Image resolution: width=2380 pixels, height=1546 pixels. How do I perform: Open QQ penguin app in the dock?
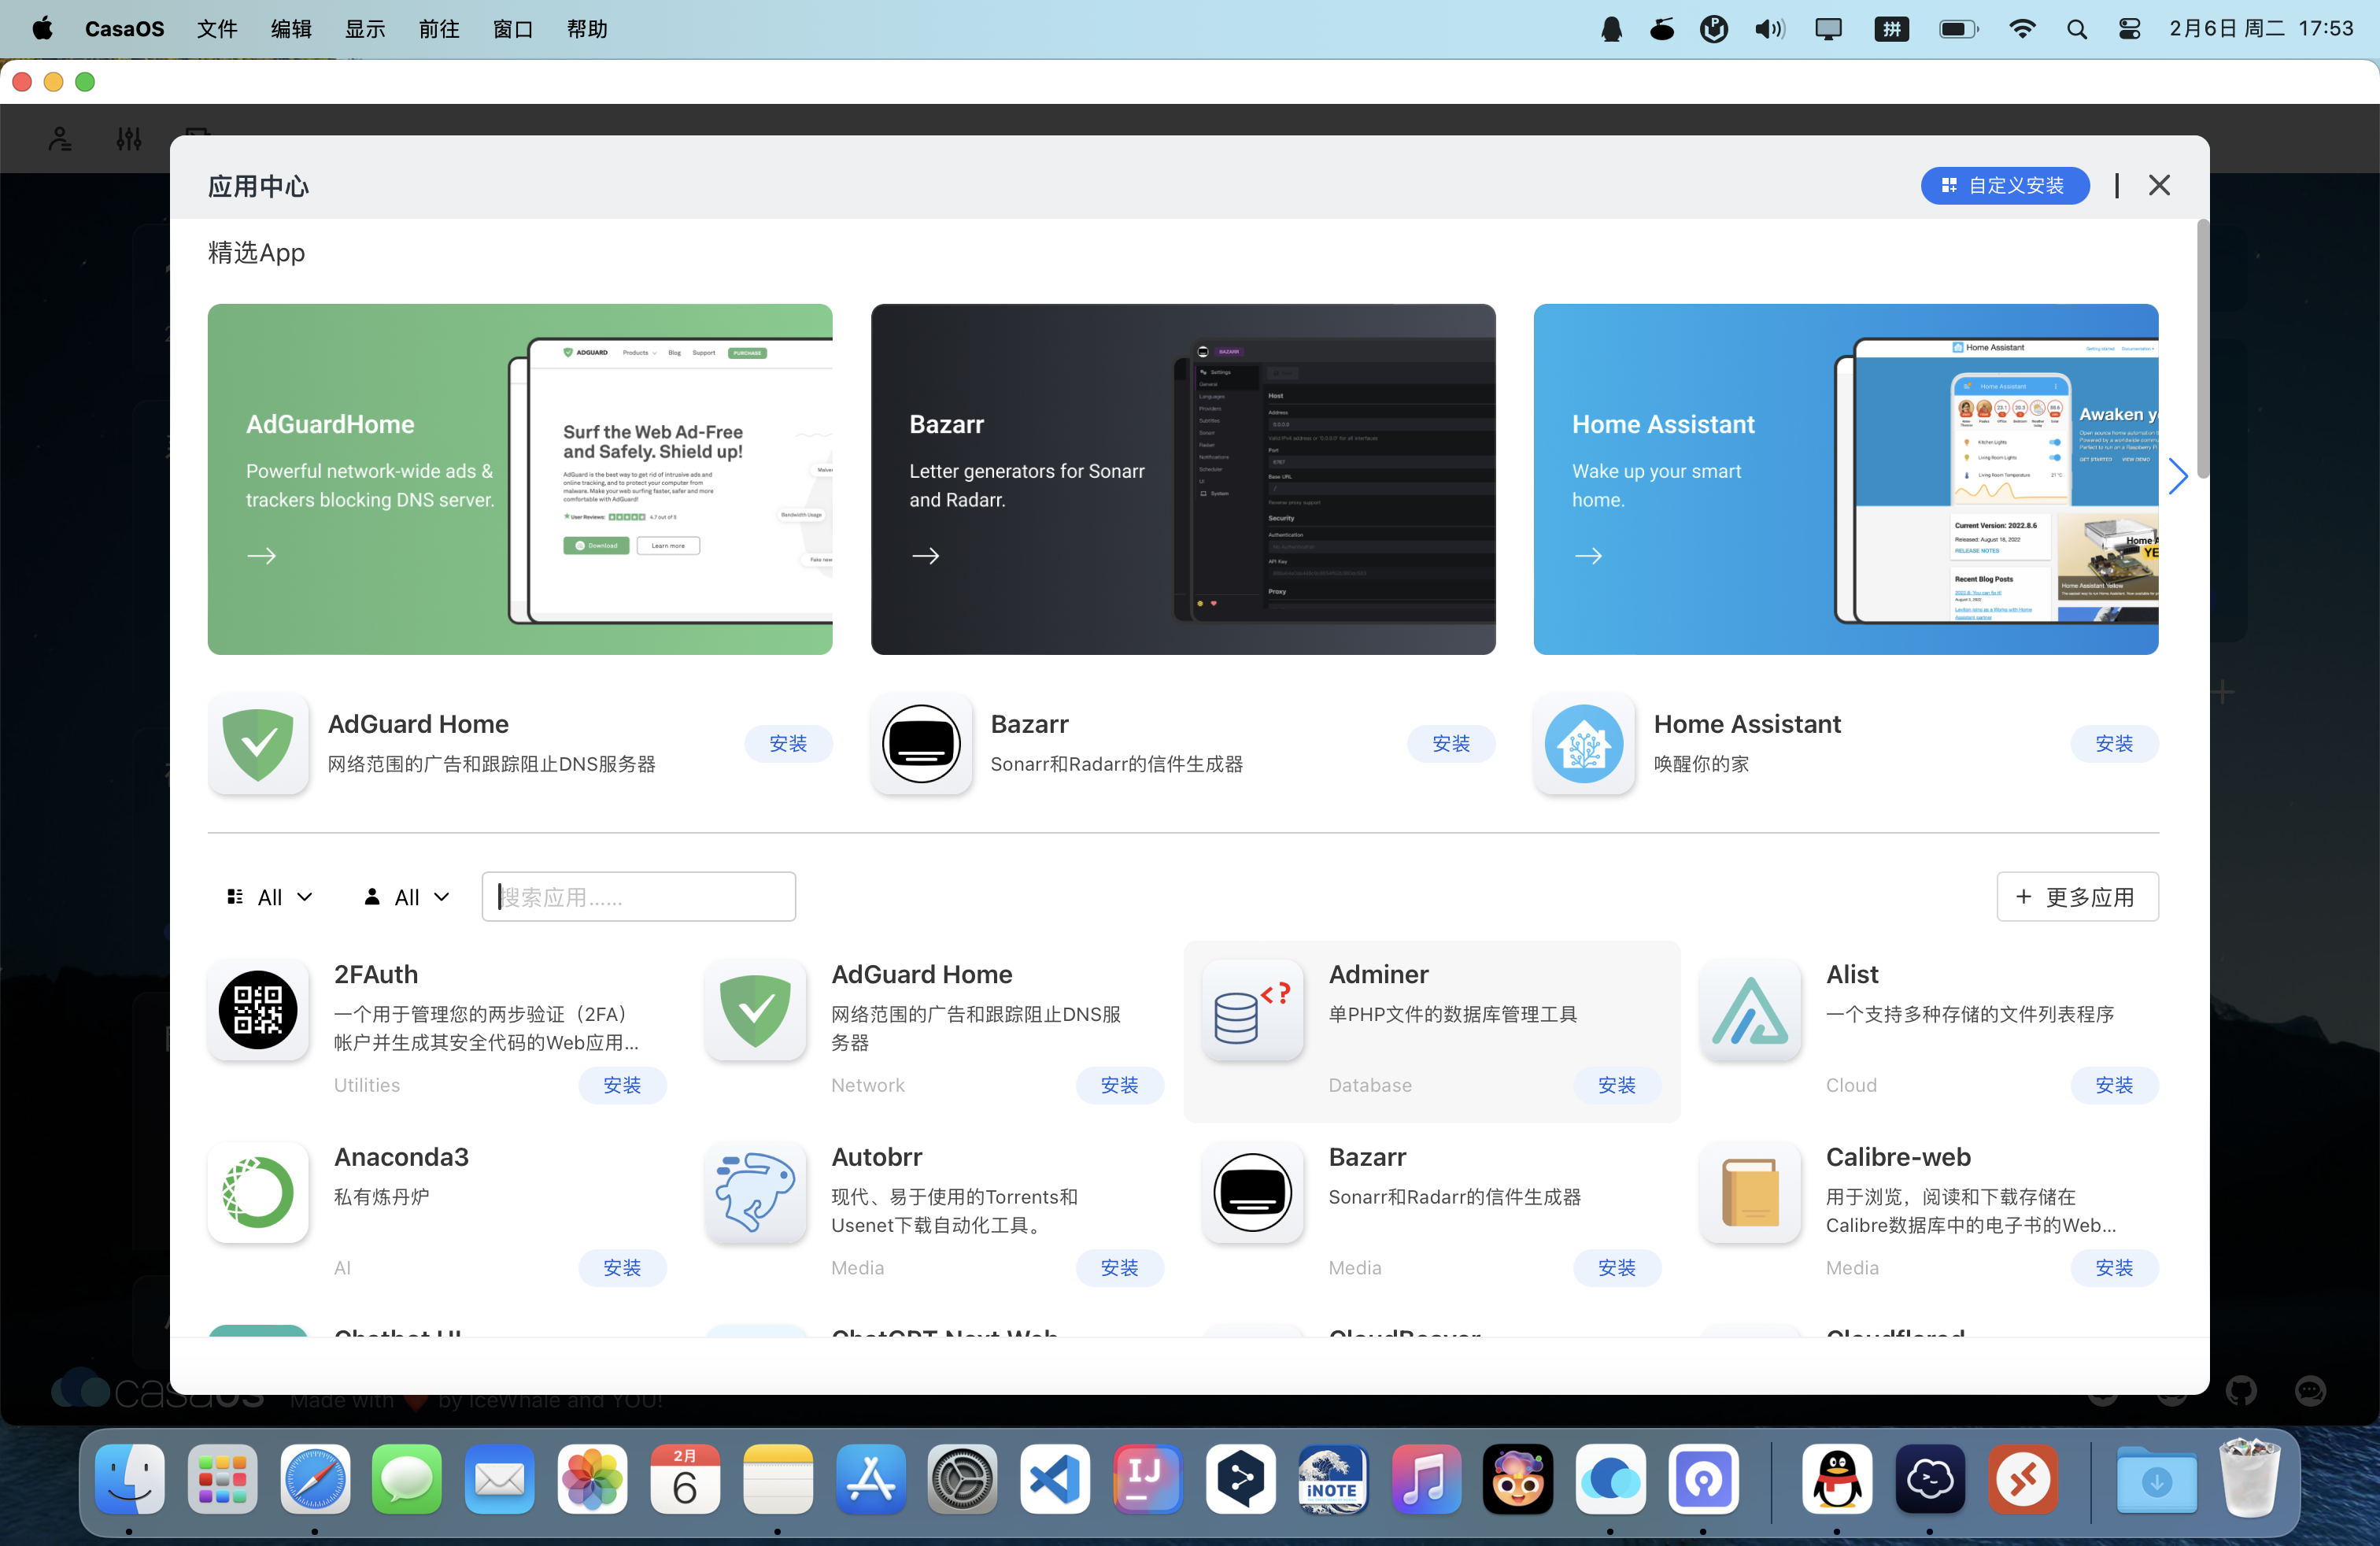point(1837,1478)
